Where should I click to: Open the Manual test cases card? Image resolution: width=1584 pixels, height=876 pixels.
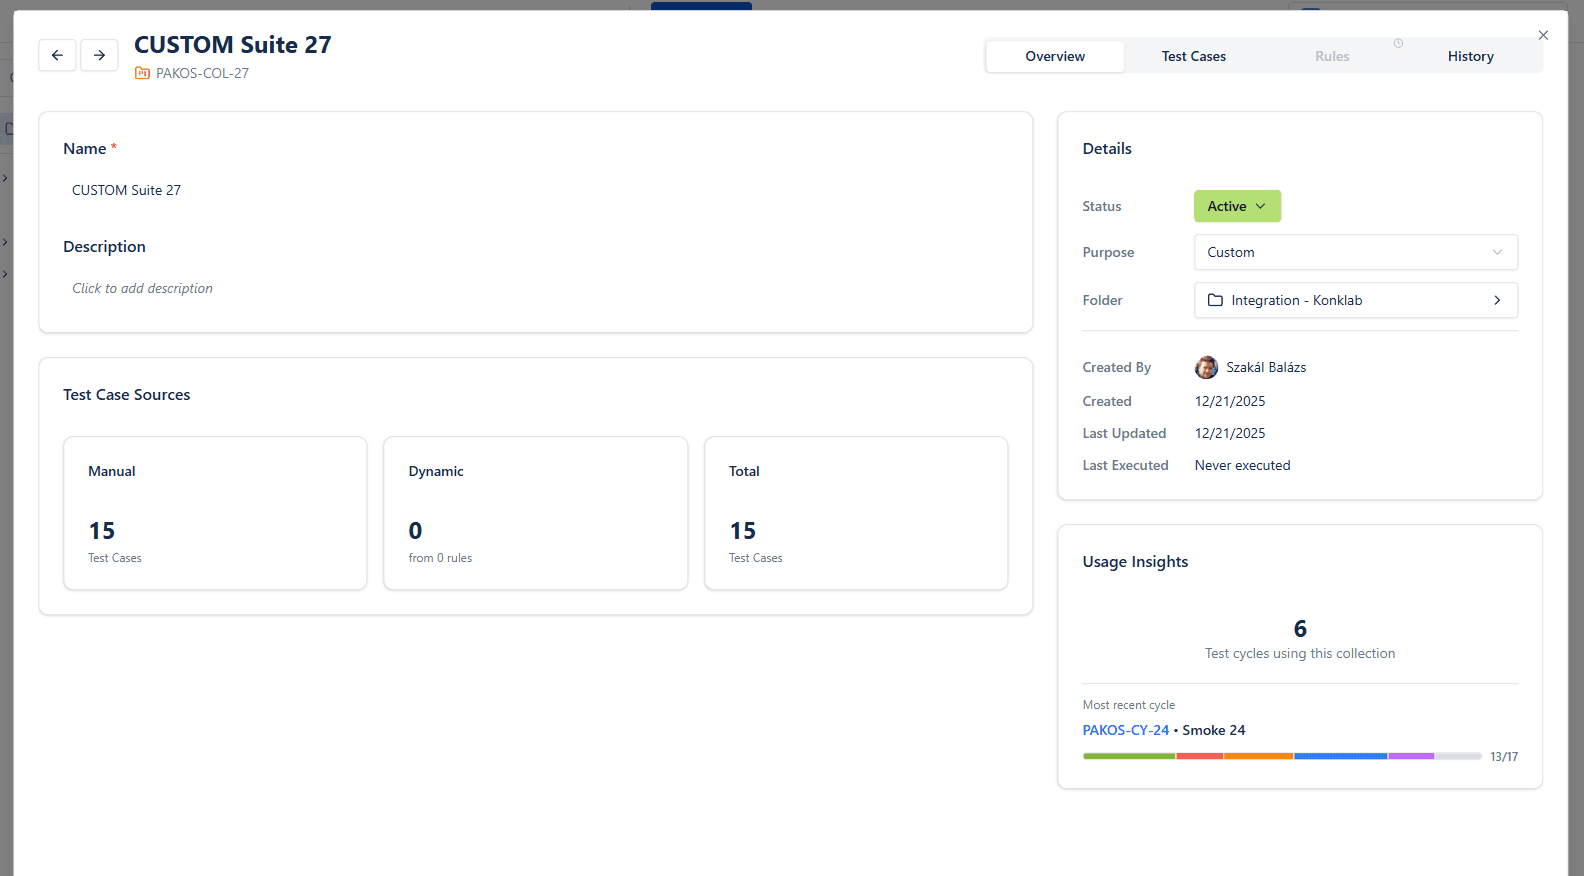pos(215,513)
